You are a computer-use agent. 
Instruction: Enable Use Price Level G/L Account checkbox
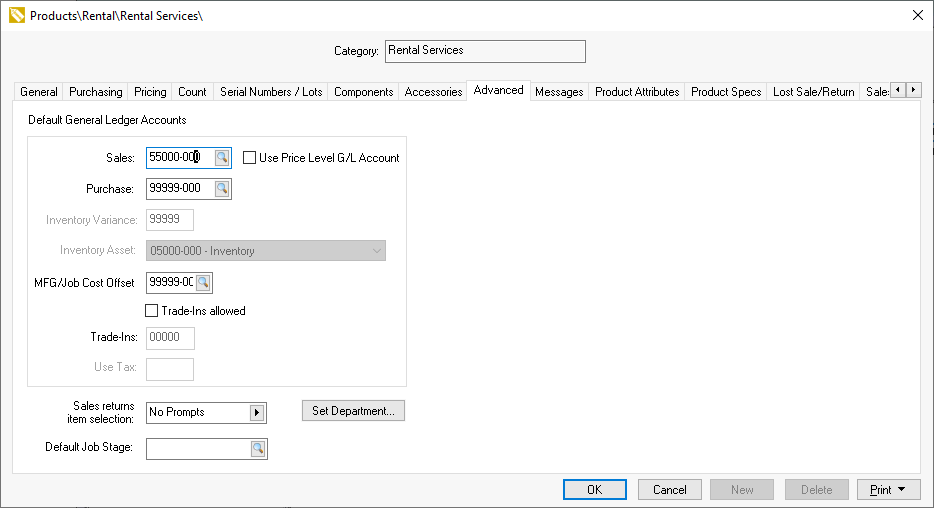(x=250, y=158)
